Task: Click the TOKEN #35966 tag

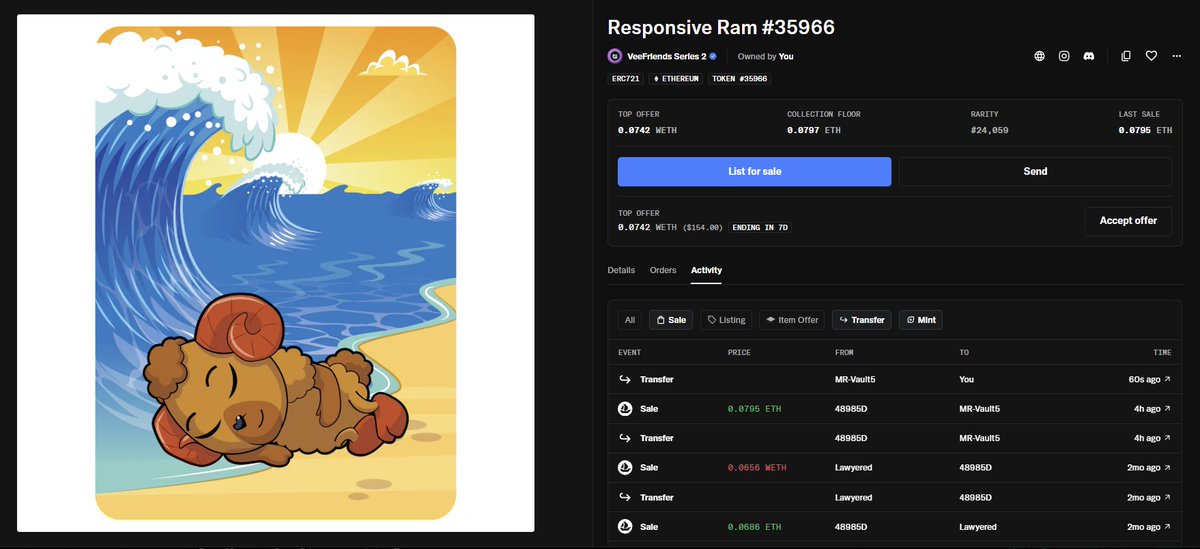Action: pyautogui.click(x=740, y=78)
